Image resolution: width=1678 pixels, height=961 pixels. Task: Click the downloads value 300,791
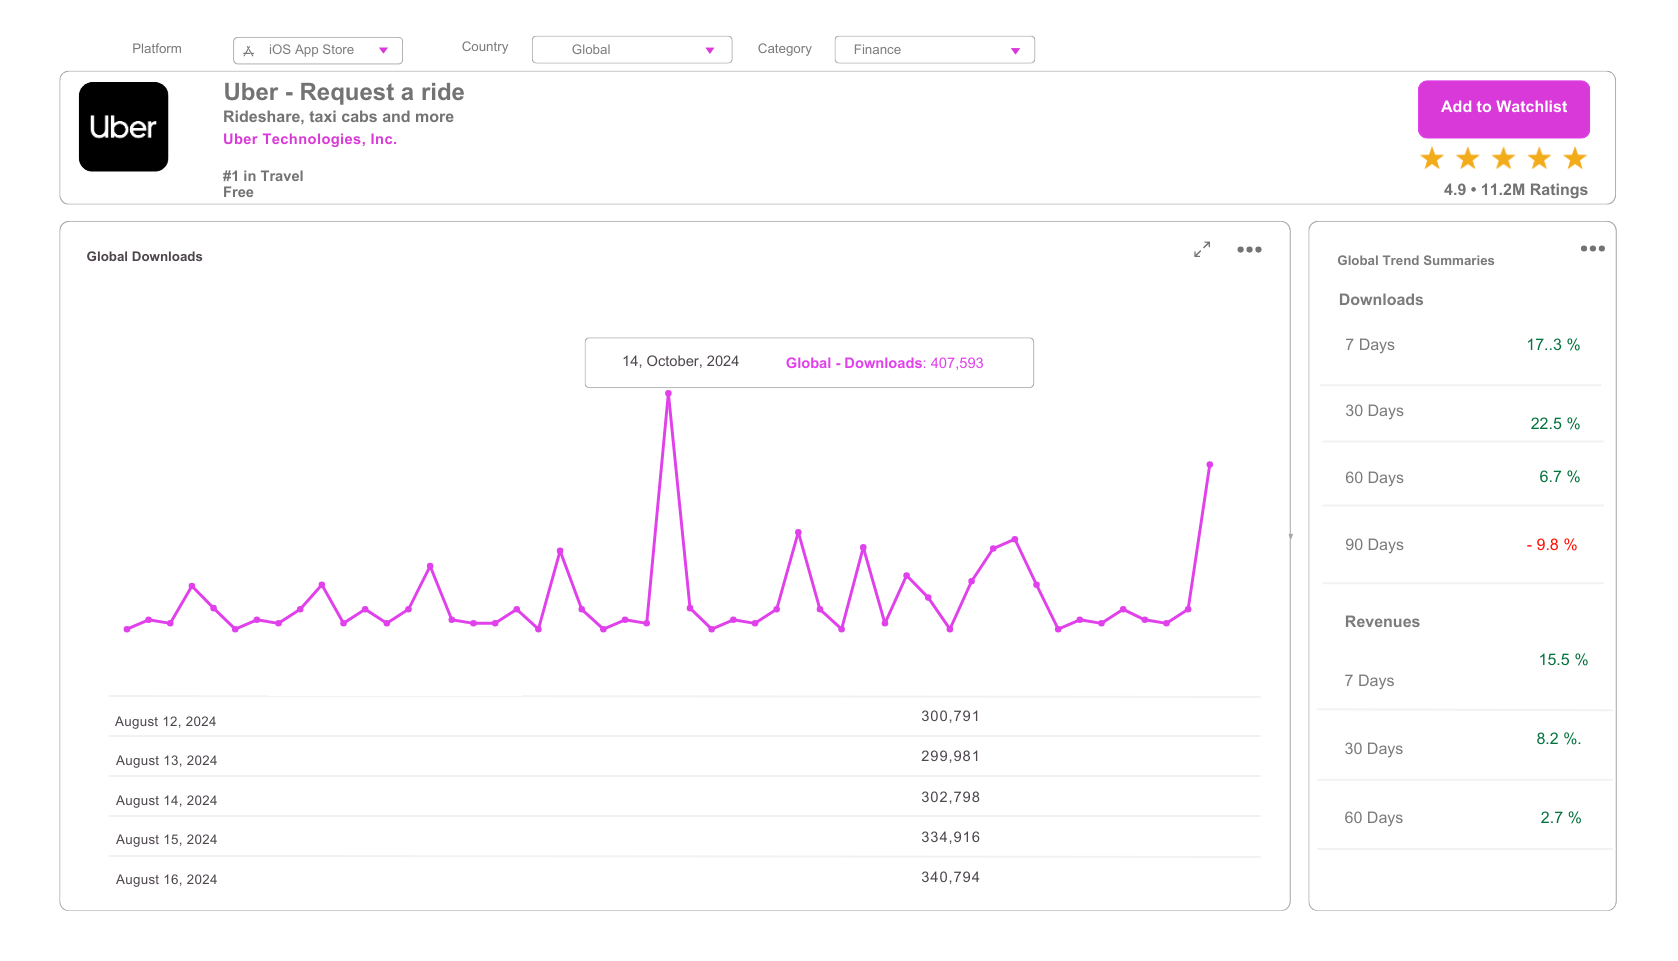point(950,716)
